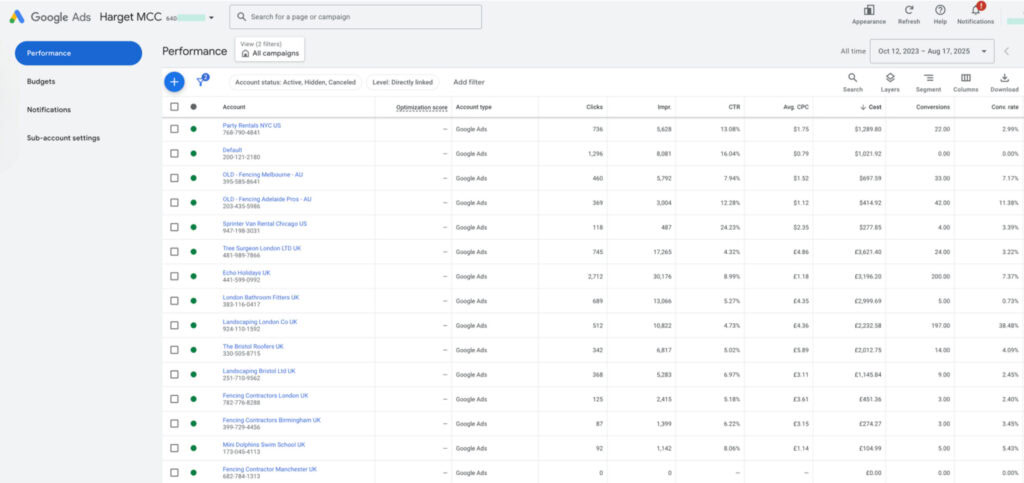Click the search for a page or campaign field

click(x=355, y=17)
